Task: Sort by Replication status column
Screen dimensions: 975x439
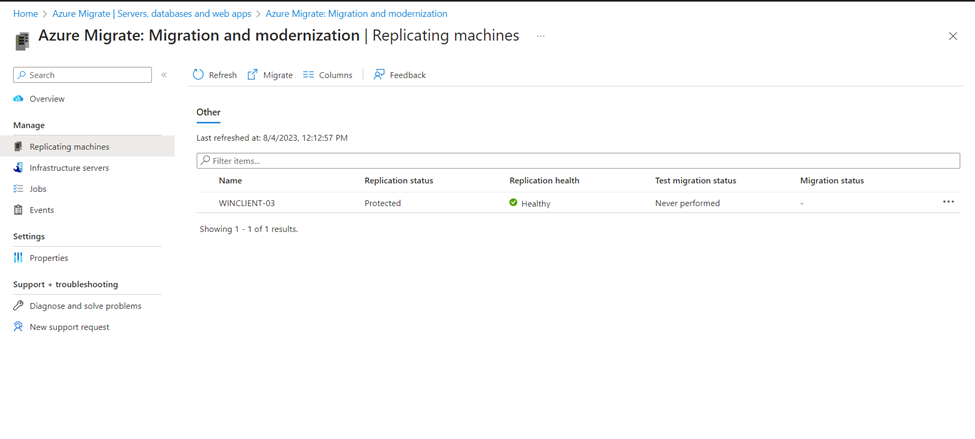Action: (x=399, y=181)
